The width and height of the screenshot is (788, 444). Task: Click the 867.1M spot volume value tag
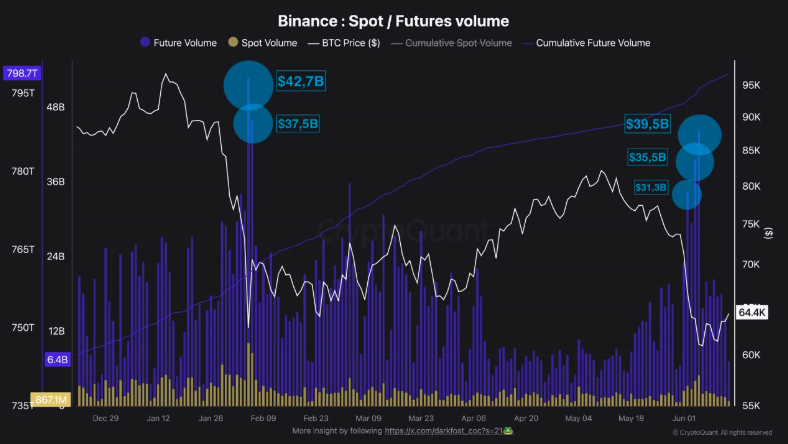point(51,400)
